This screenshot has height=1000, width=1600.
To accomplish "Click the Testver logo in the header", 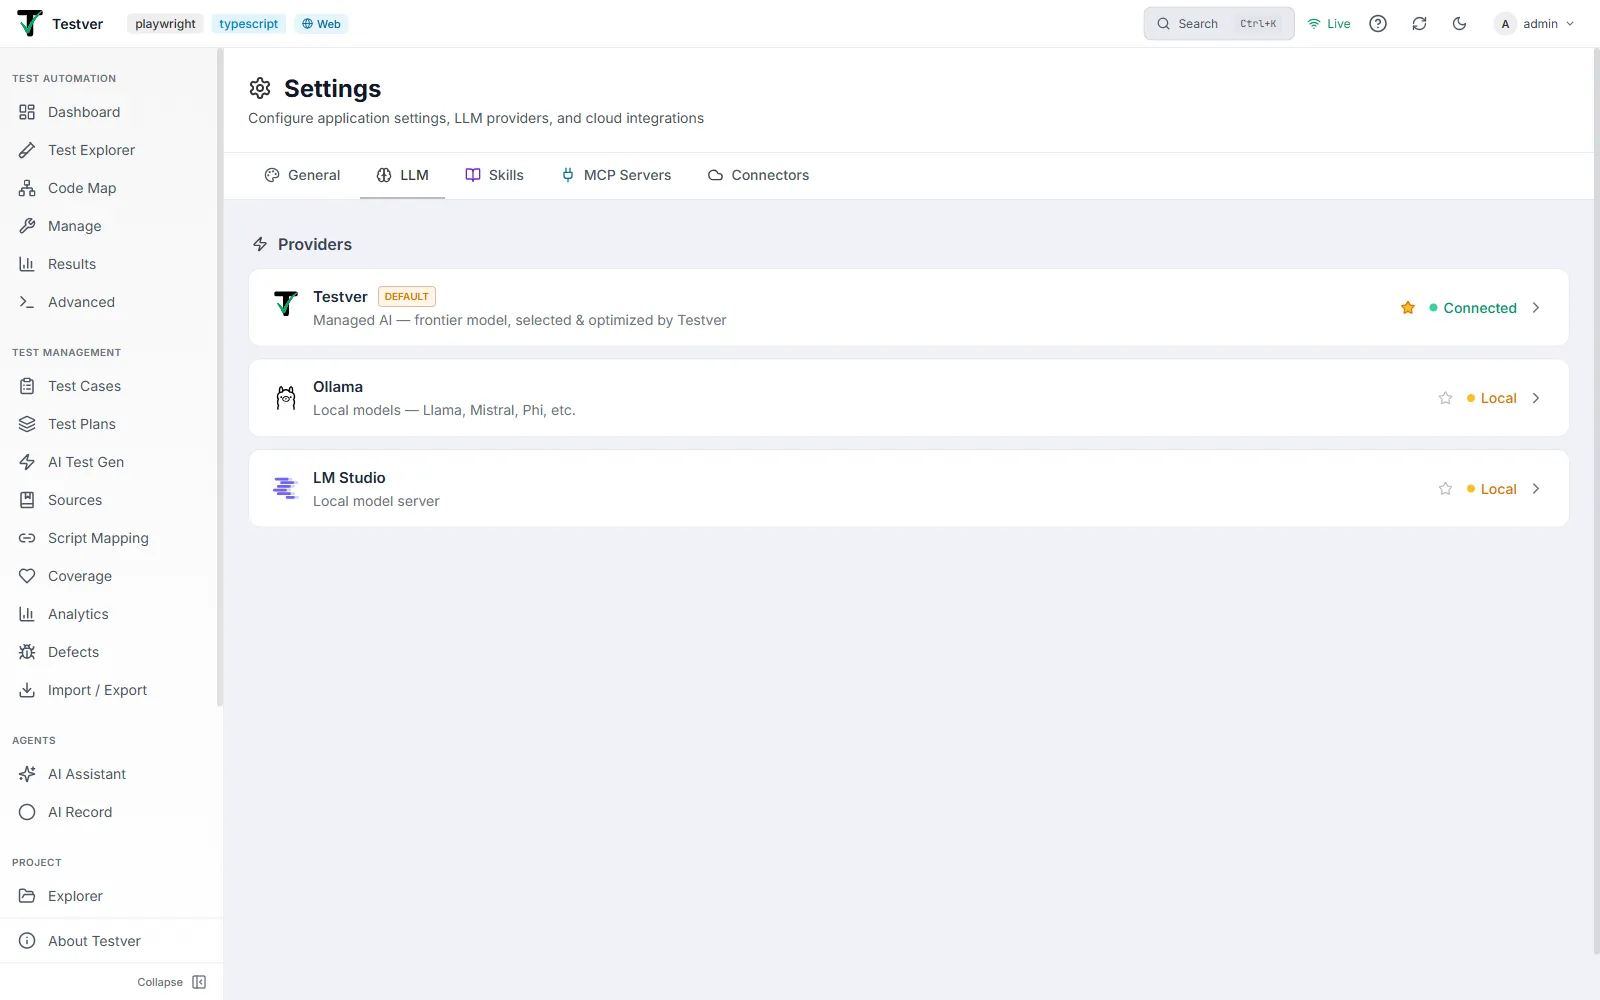I will [30, 23].
